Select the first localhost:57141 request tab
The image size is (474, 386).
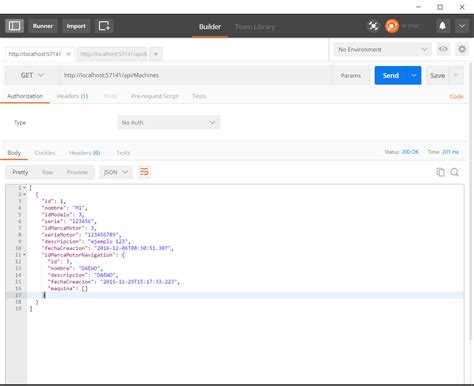[35, 54]
